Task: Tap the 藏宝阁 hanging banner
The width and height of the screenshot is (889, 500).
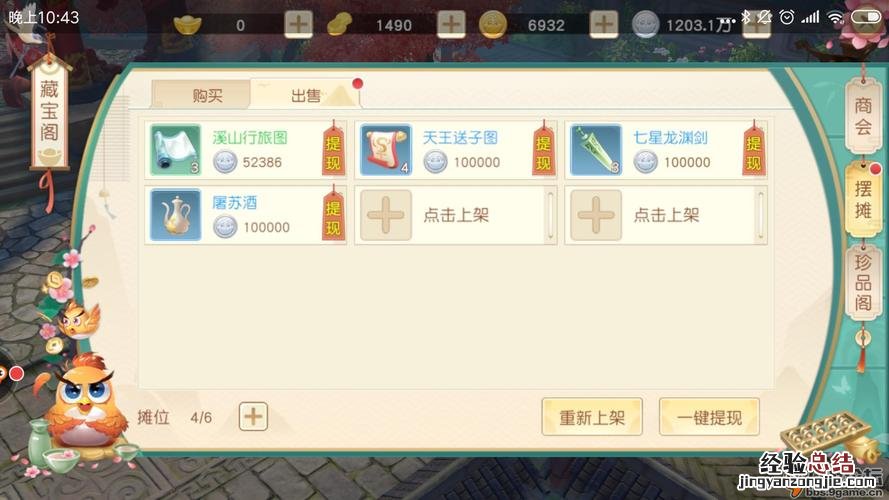Action: click(49, 111)
